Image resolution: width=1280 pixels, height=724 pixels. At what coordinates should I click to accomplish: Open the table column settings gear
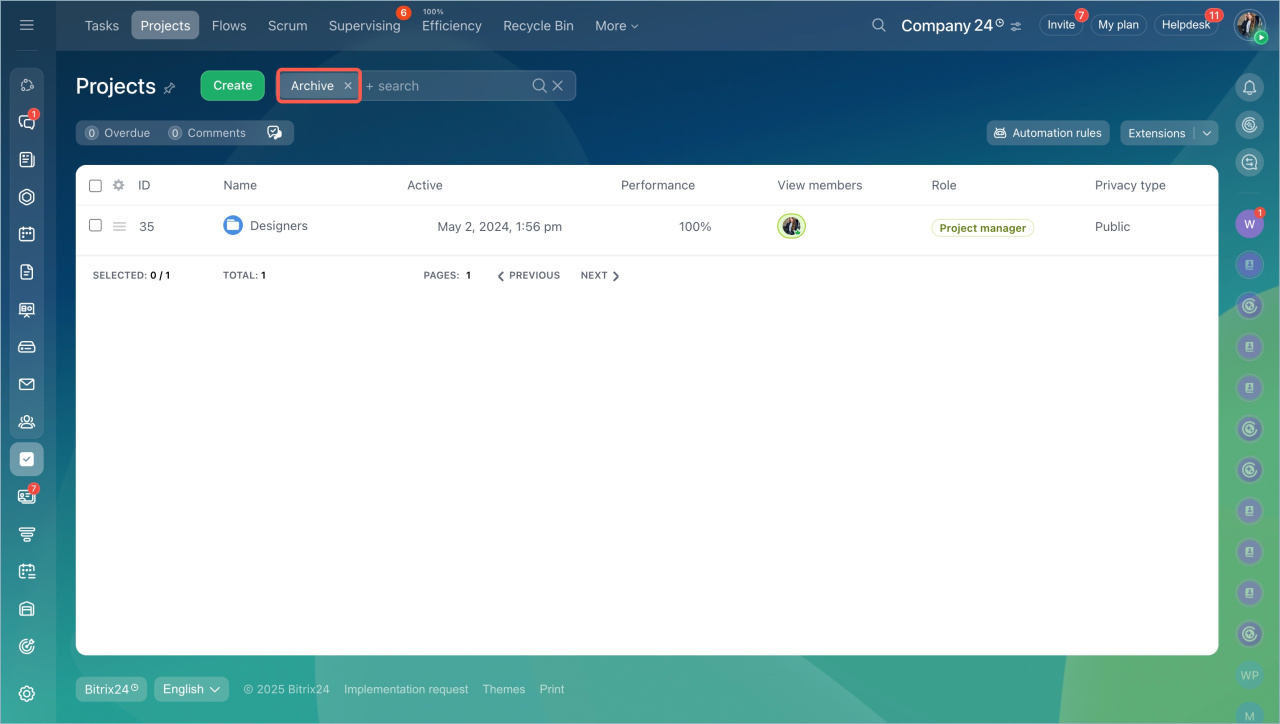pyautogui.click(x=118, y=185)
